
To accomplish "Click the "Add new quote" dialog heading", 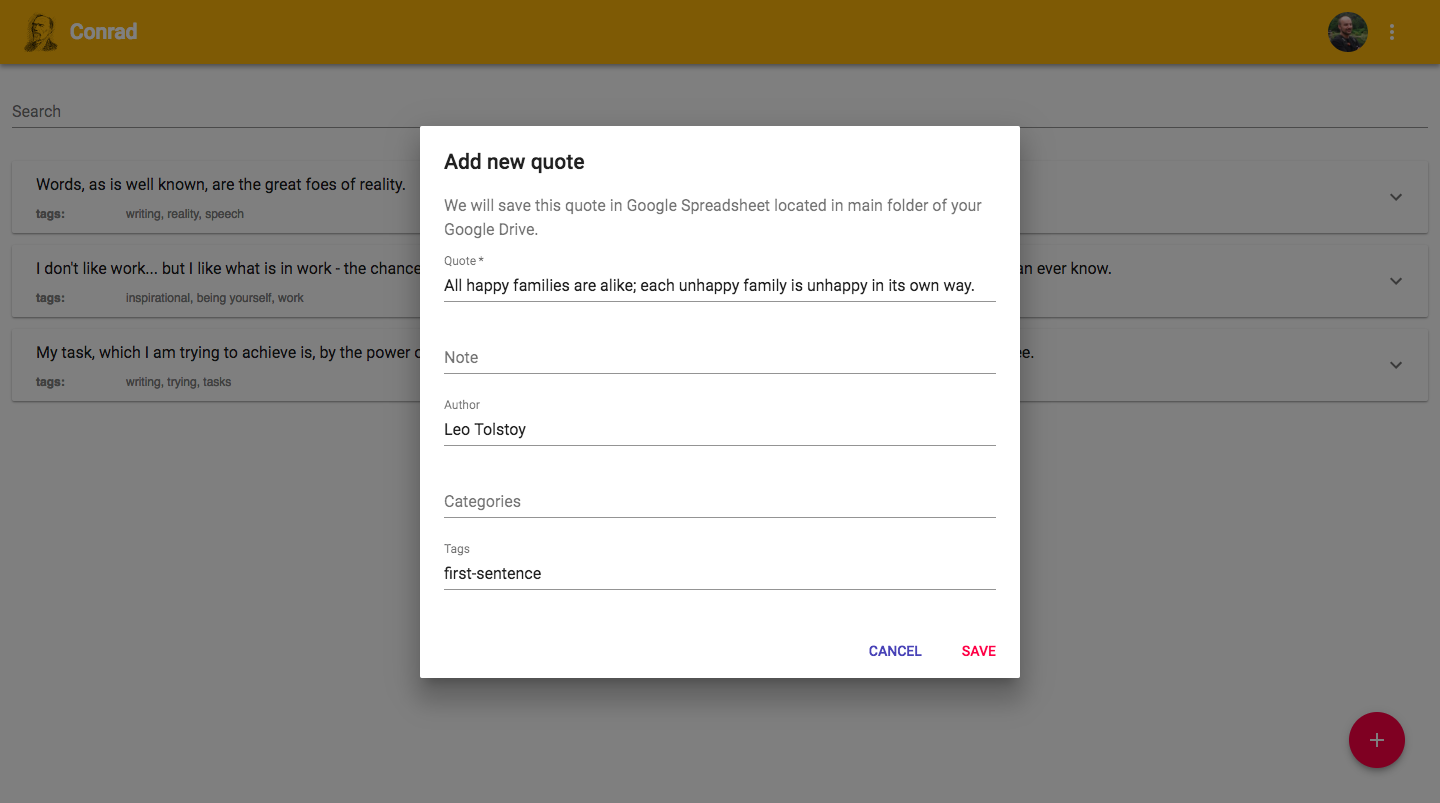I will (514, 162).
